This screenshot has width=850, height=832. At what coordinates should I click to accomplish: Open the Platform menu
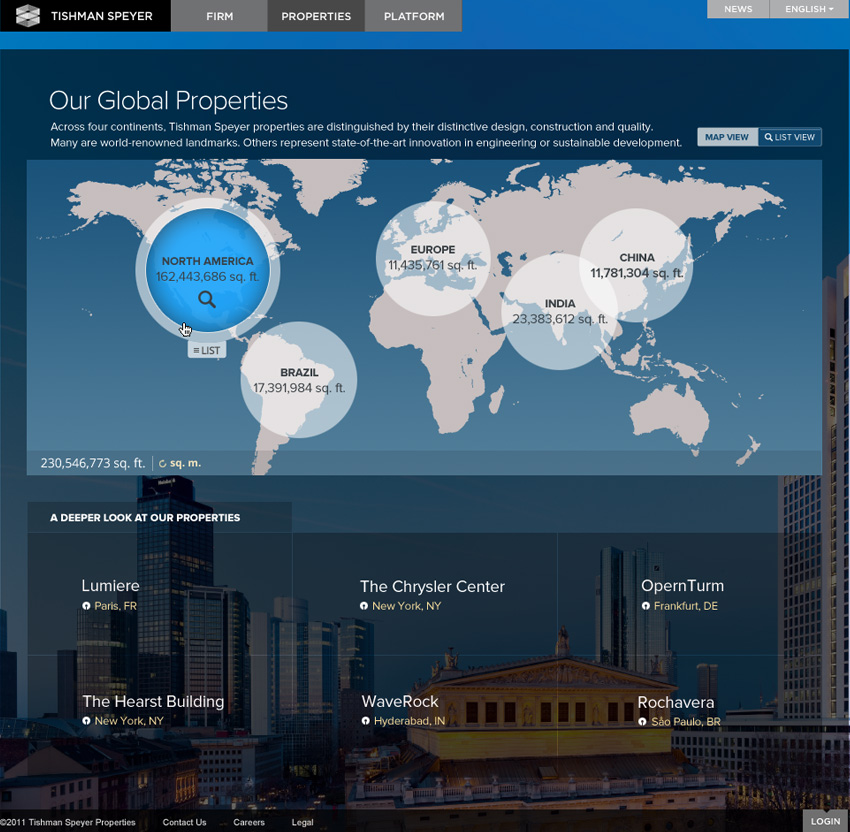pyautogui.click(x=414, y=16)
